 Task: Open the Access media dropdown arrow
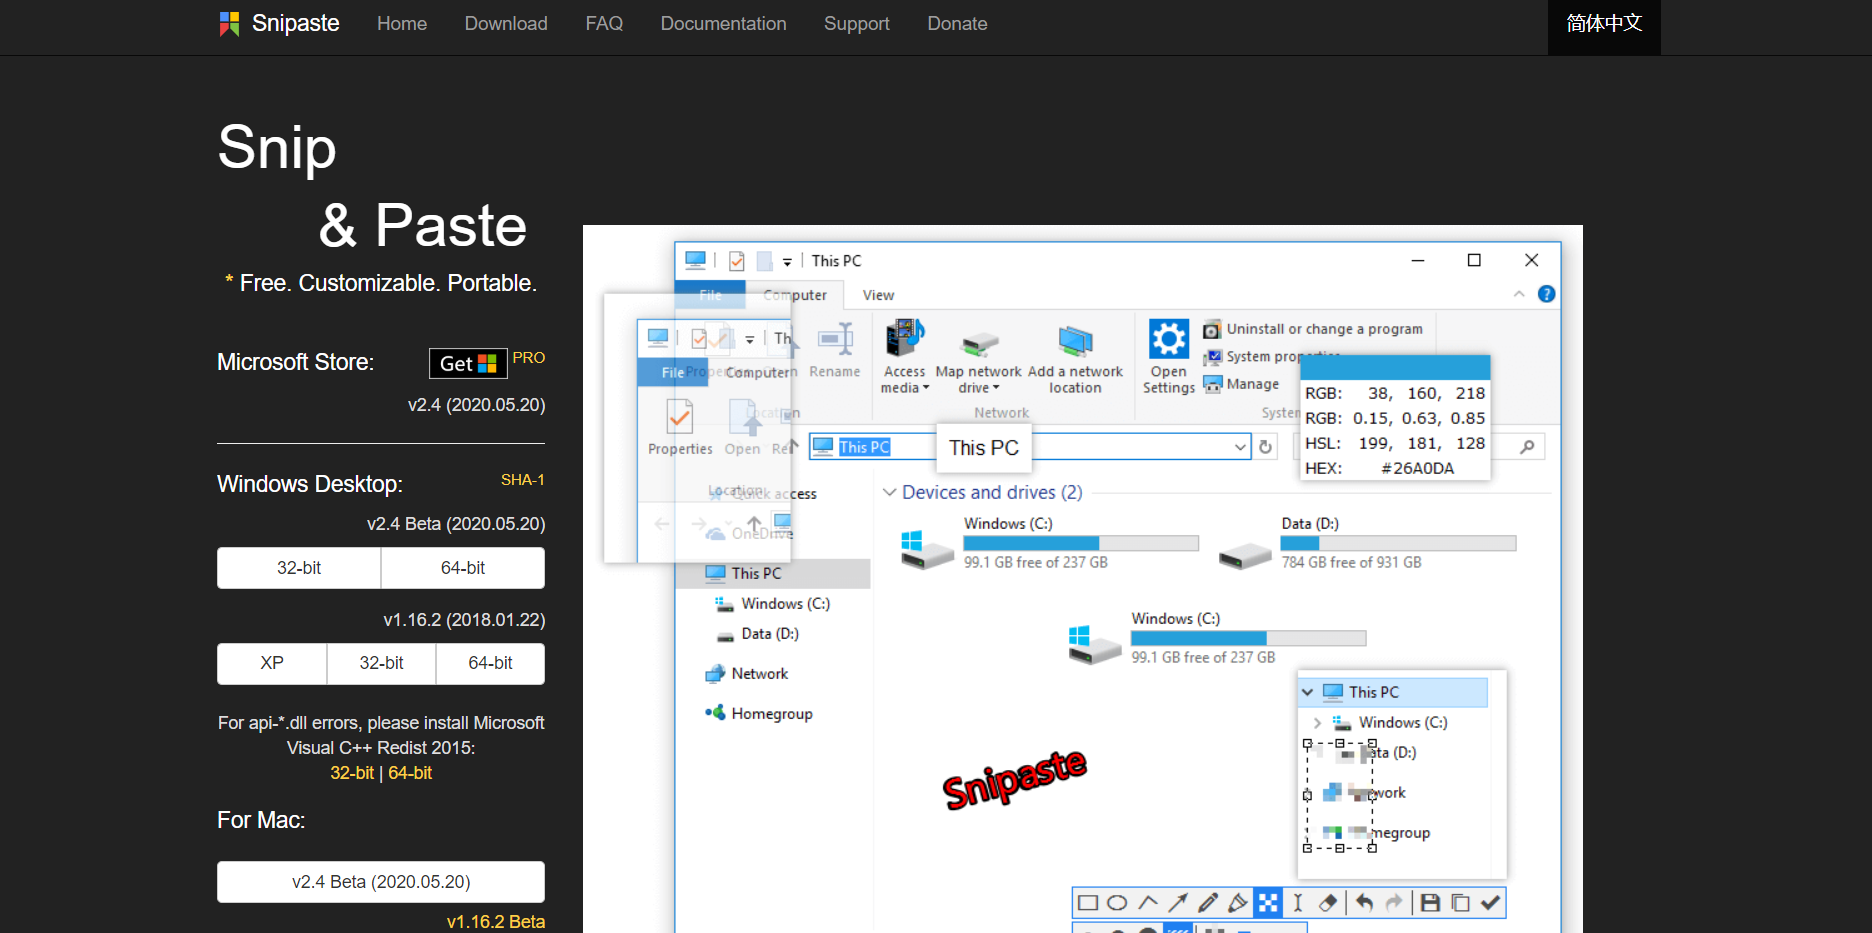pos(926,388)
